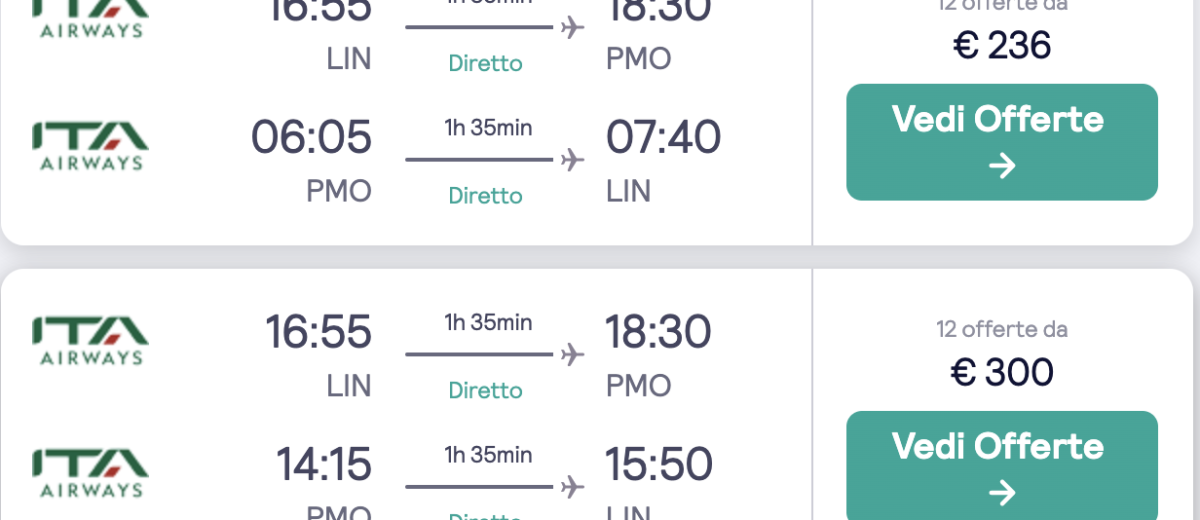Click the airplane icon on the second 16:55 to 18:30 route

coord(572,354)
